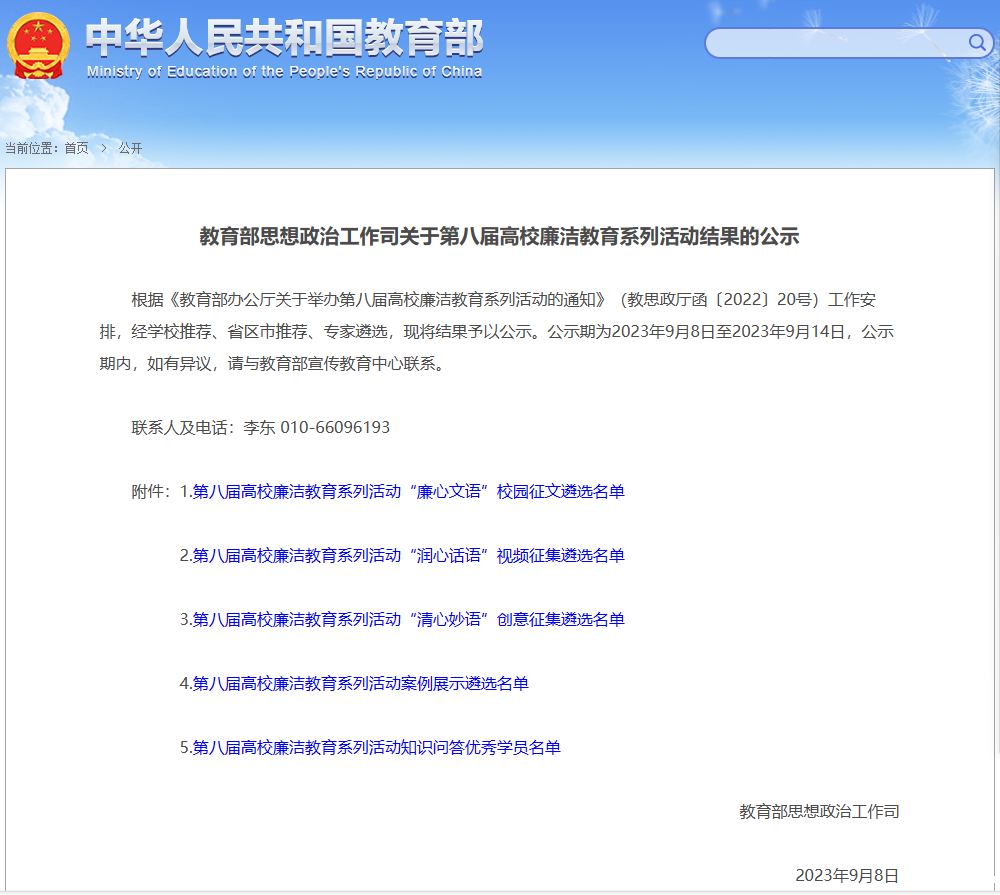Click the breadcrumb arrow separator after 首页
1000x895 pixels.
tap(103, 148)
